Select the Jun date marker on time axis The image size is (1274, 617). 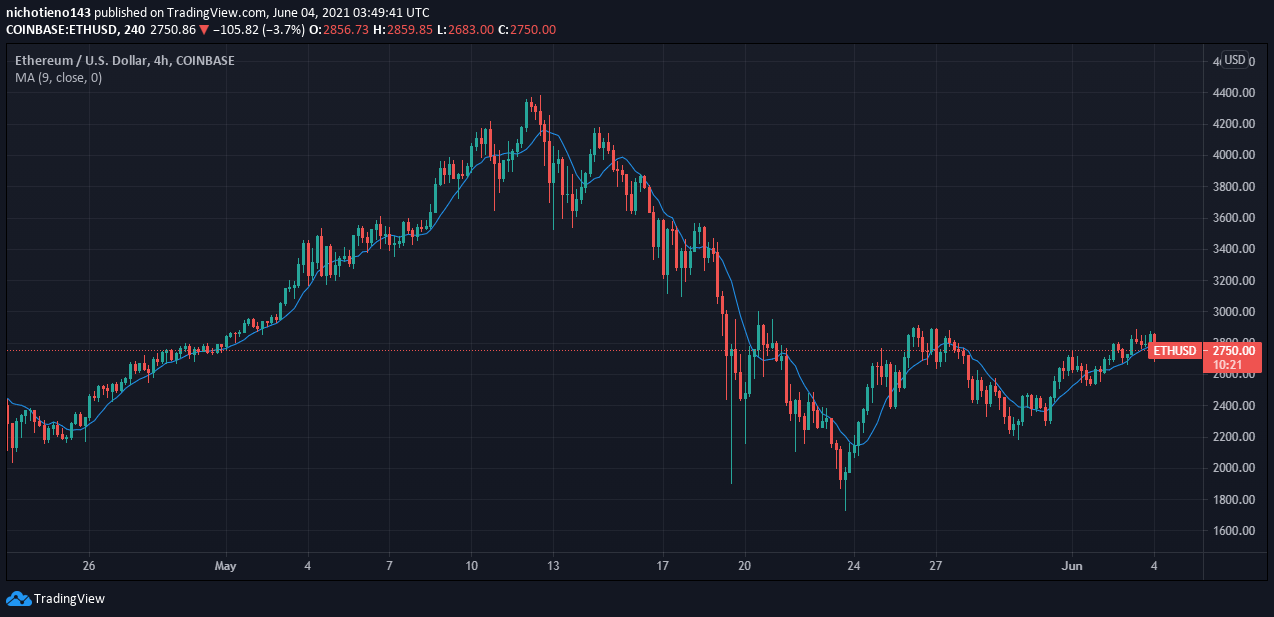tap(1071, 565)
